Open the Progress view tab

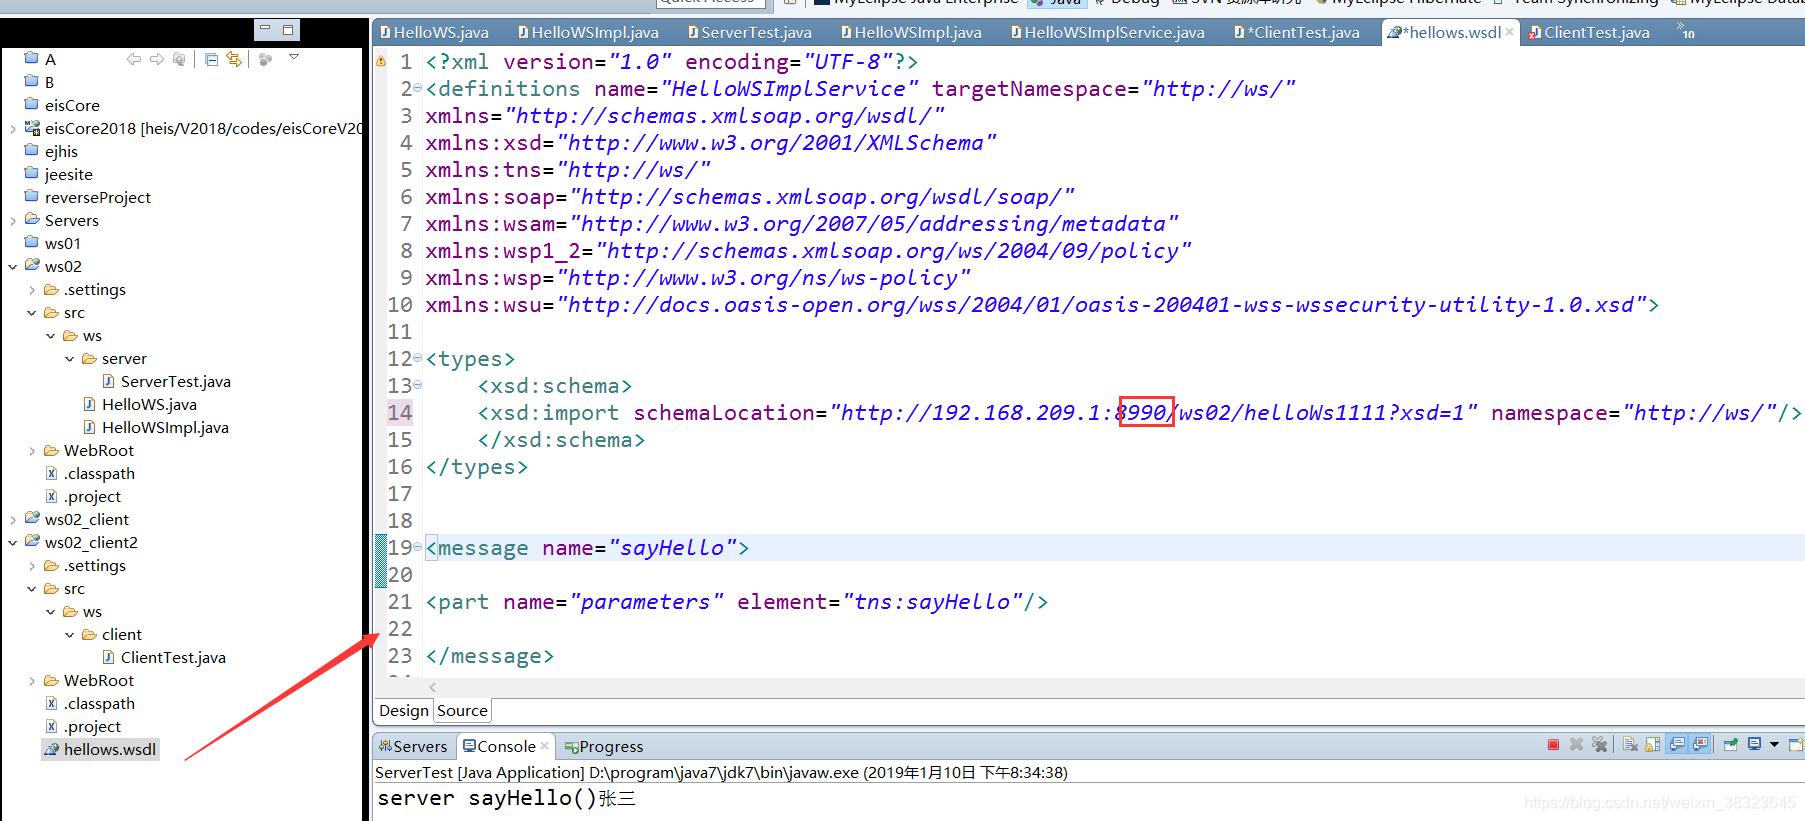click(603, 746)
